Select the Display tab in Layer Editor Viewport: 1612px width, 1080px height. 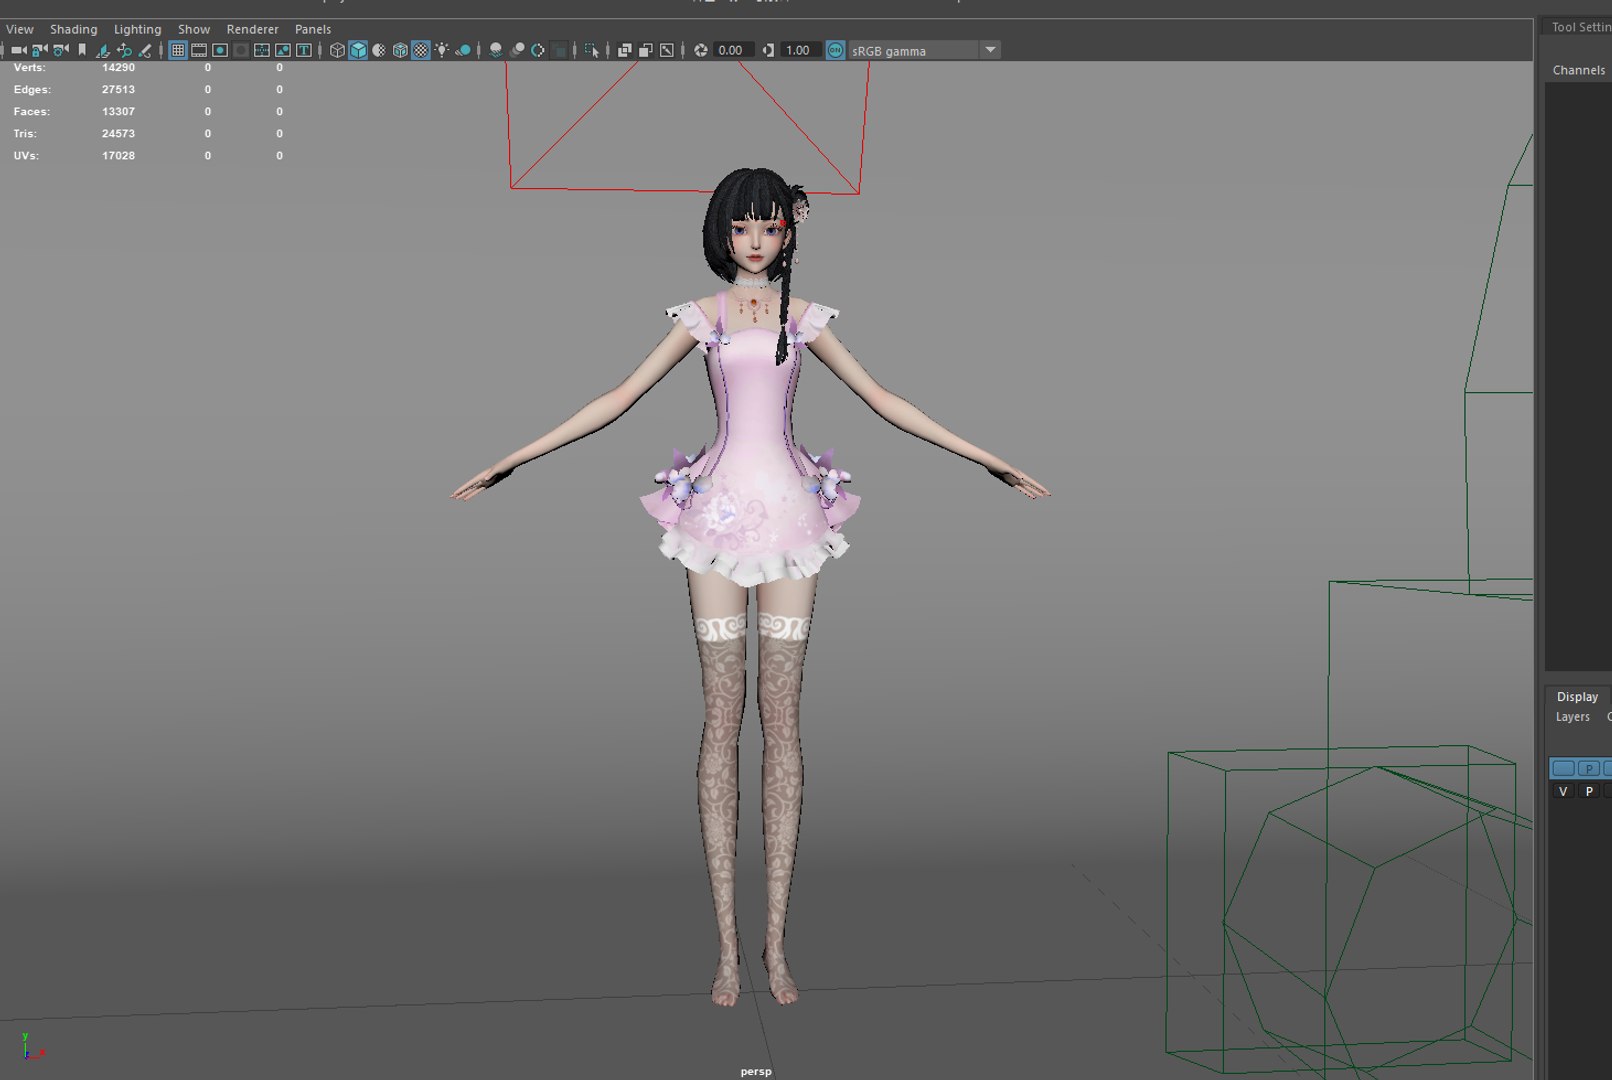pos(1577,697)
